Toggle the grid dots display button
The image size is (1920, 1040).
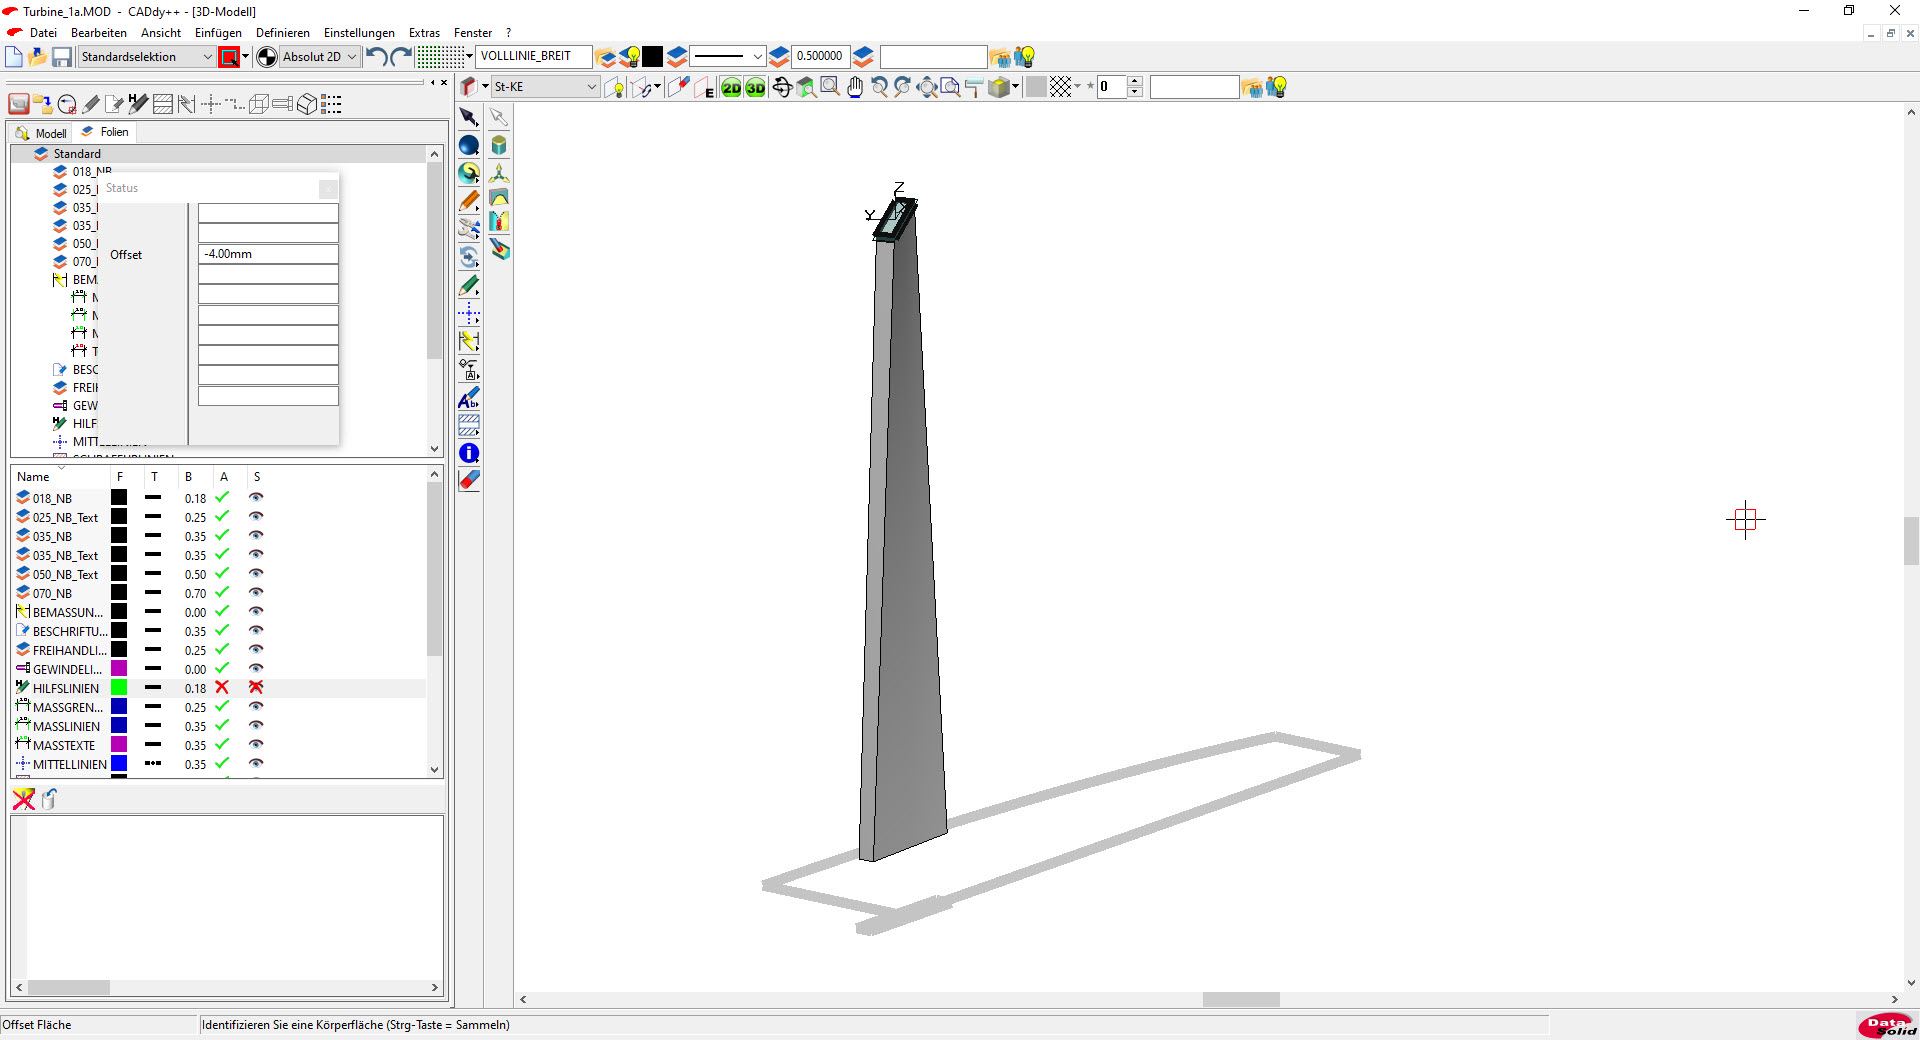point(440,57)
